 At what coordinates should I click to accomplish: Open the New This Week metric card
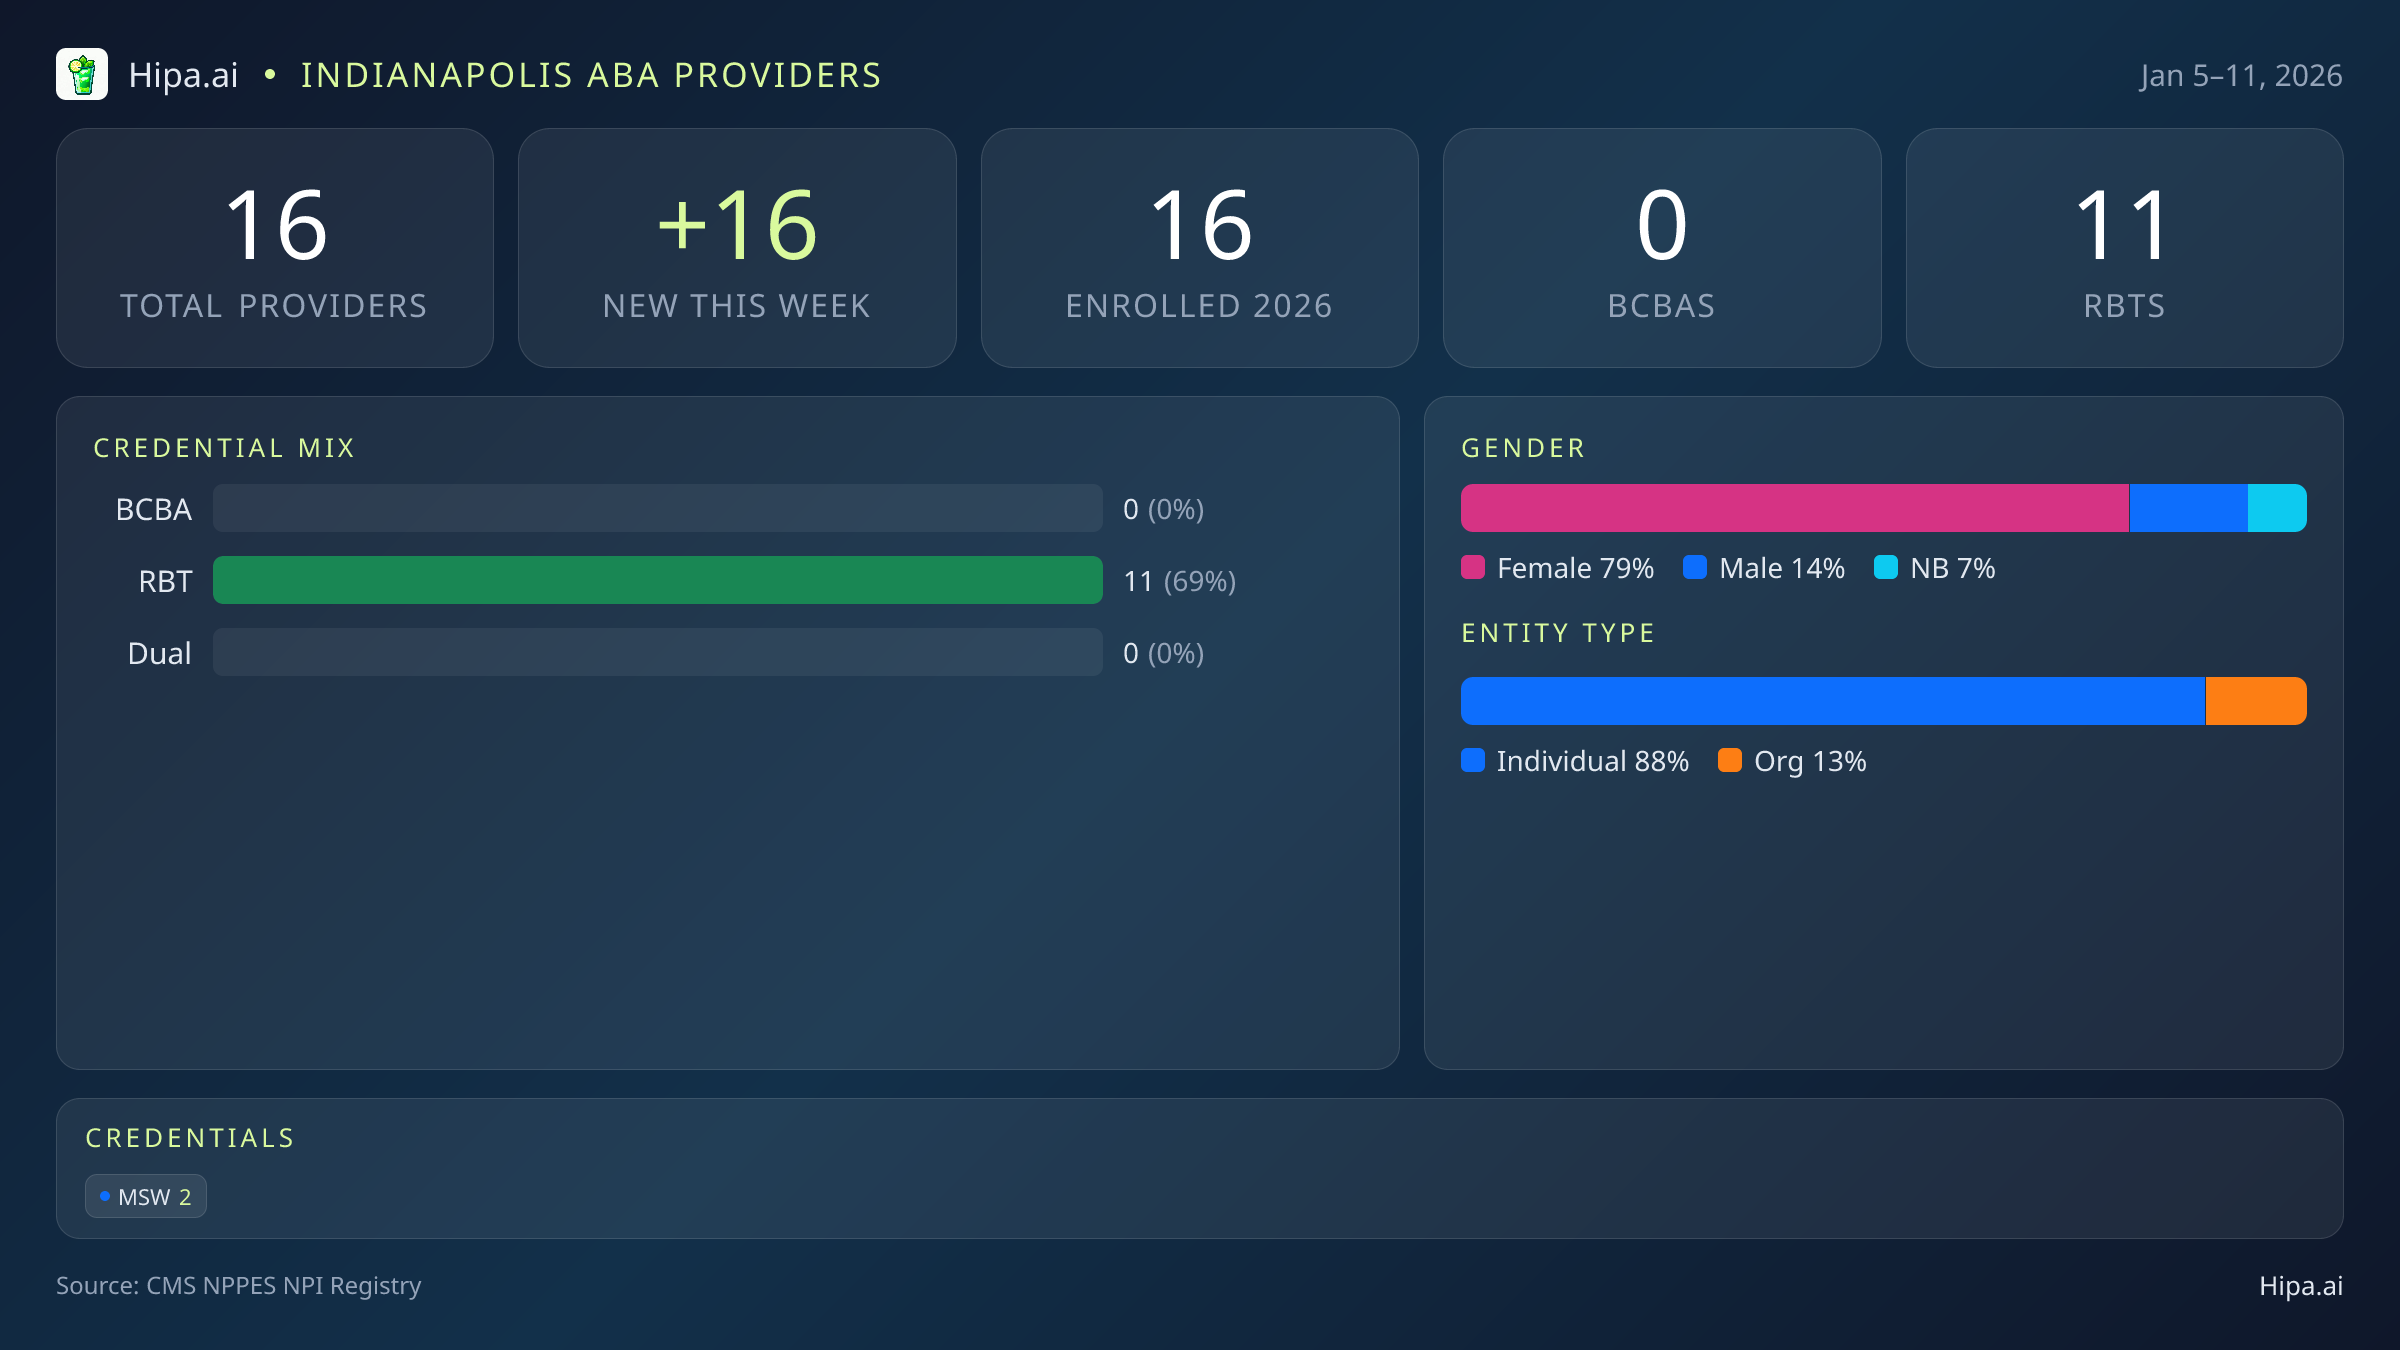click(737, 247)
